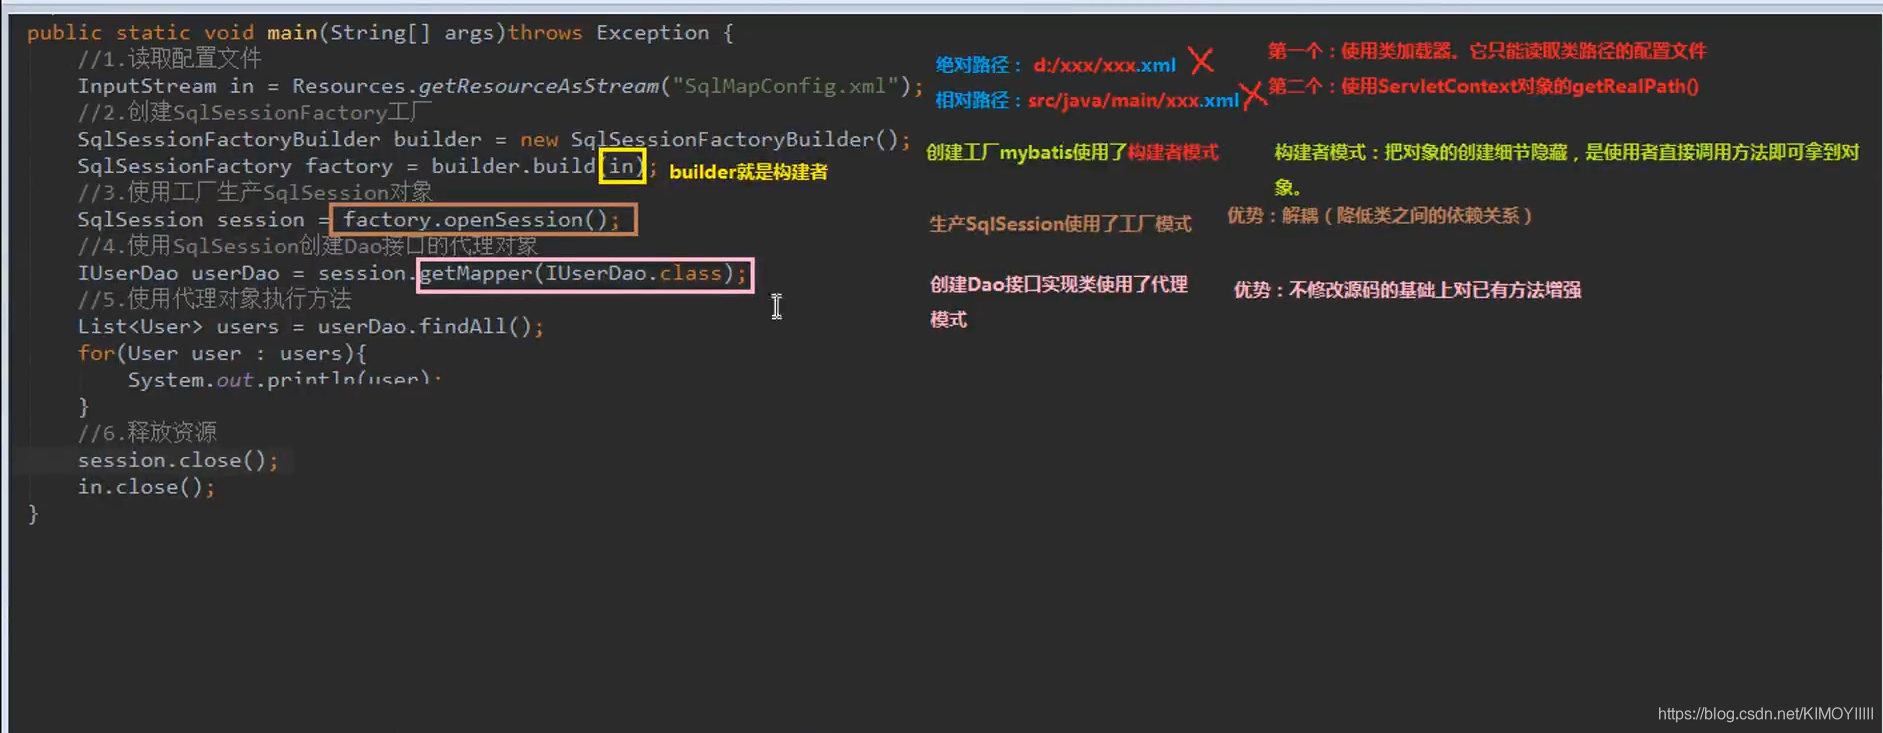
Task: Click the red note starting '第一个：使用类加载器'
Action: [1487, 51]
